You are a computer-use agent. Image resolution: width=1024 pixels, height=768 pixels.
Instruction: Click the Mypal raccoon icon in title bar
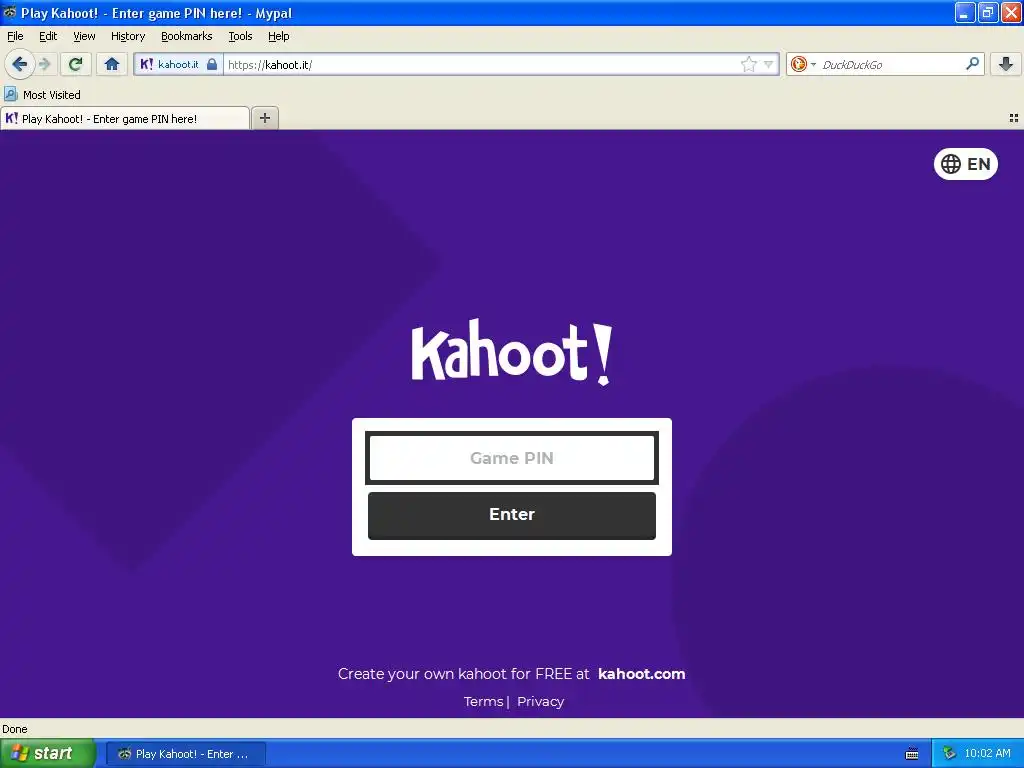point(10,12)
